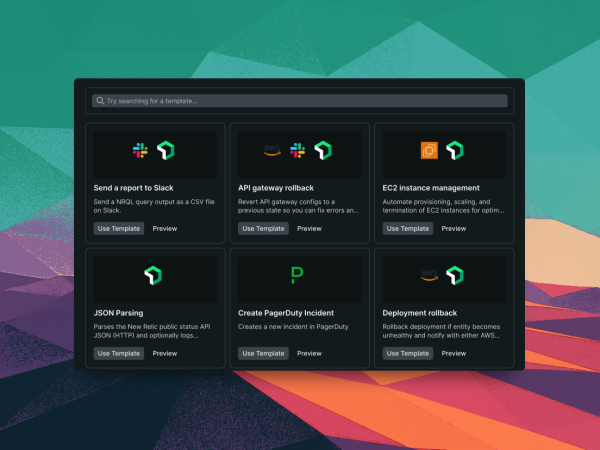This screenshot has width=600, height=450.
Task: Click 'Revert API gateway configs' description
Action: click(298, 206)
